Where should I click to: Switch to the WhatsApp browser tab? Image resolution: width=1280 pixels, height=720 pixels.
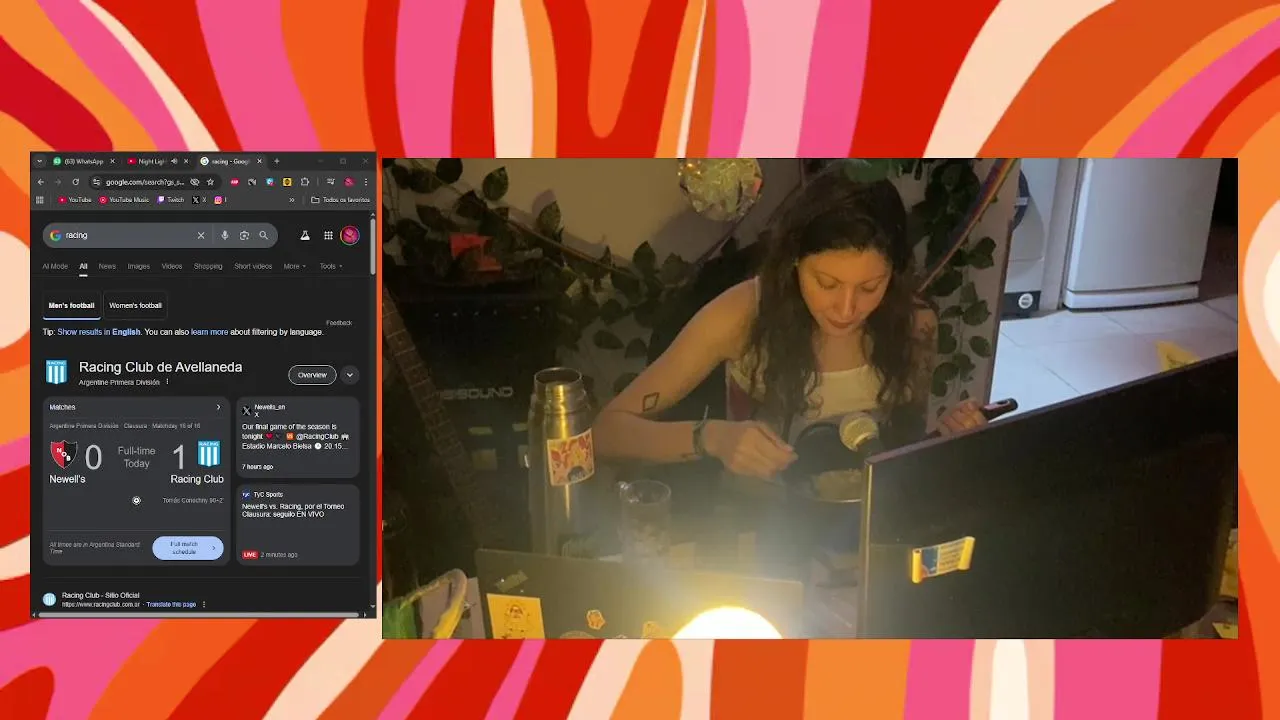click(x=83, y=161)
